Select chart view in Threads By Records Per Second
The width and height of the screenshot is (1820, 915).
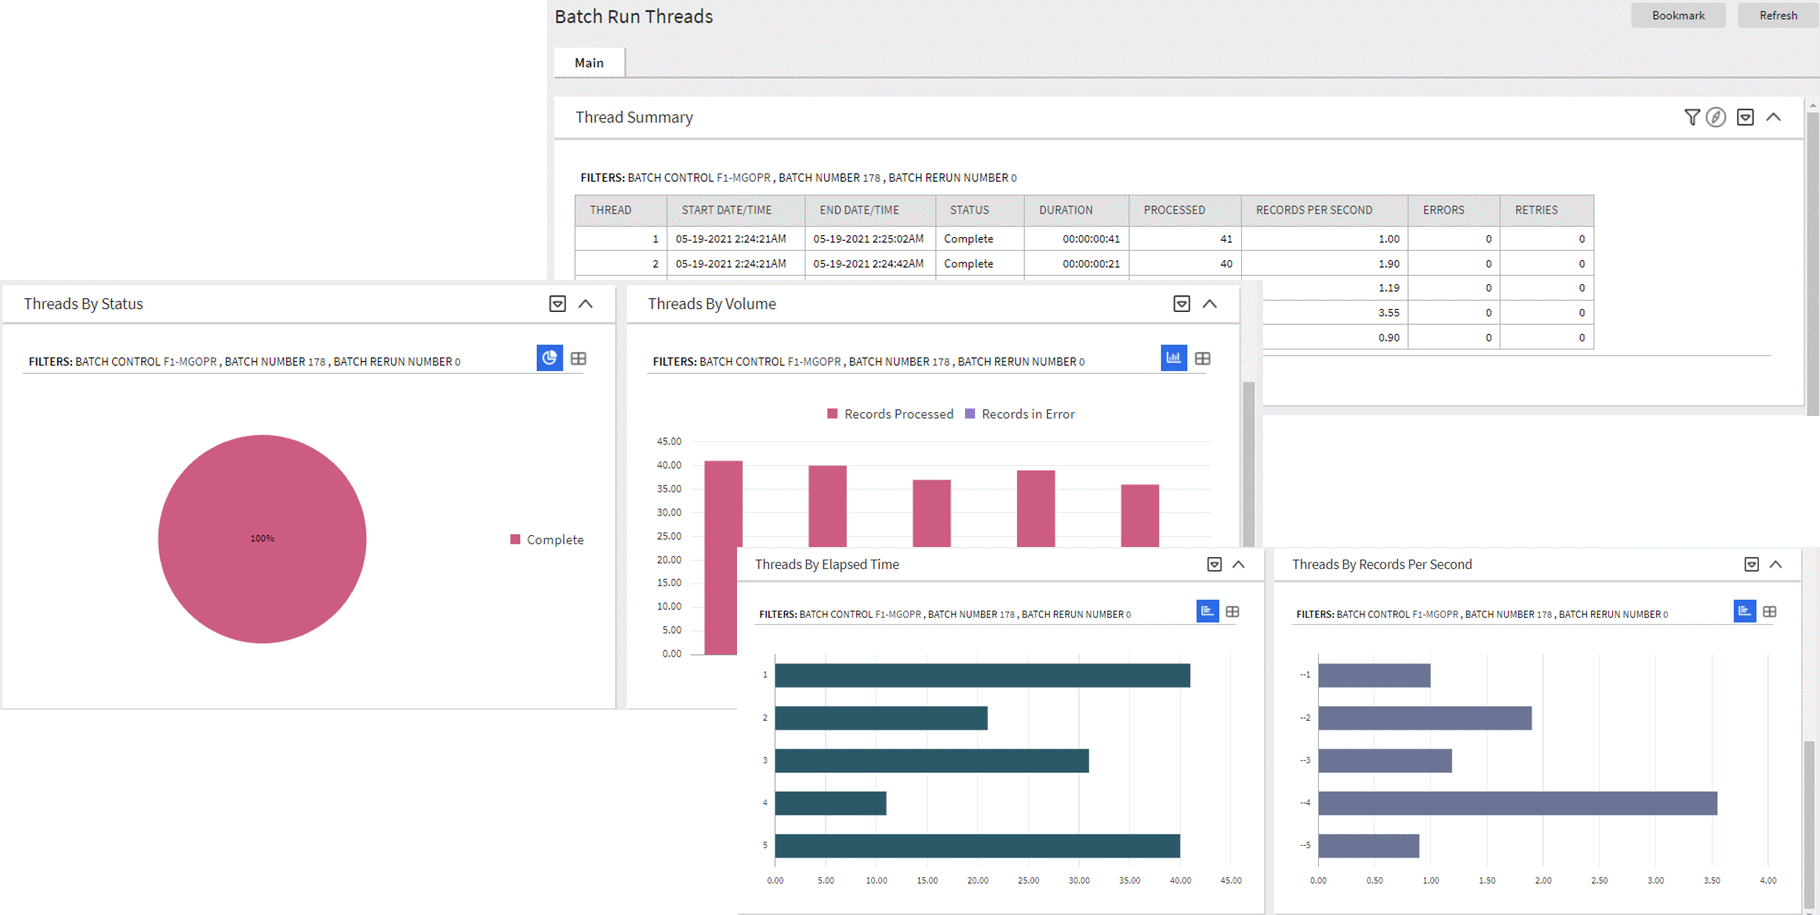tap(1745, 611)
